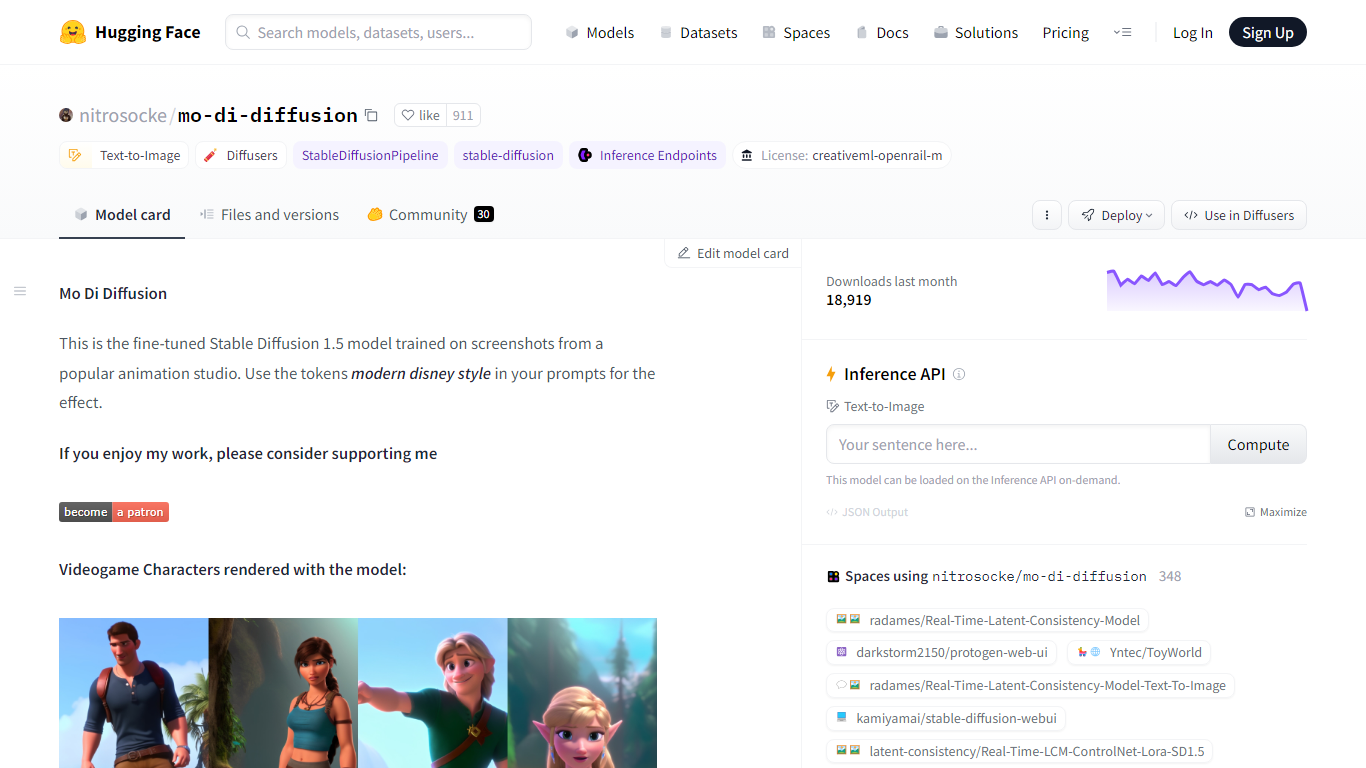This screenshot has width=1366, height=768.
Task: Click the nitrosocke user avatar
Action: tap(66, 115)
